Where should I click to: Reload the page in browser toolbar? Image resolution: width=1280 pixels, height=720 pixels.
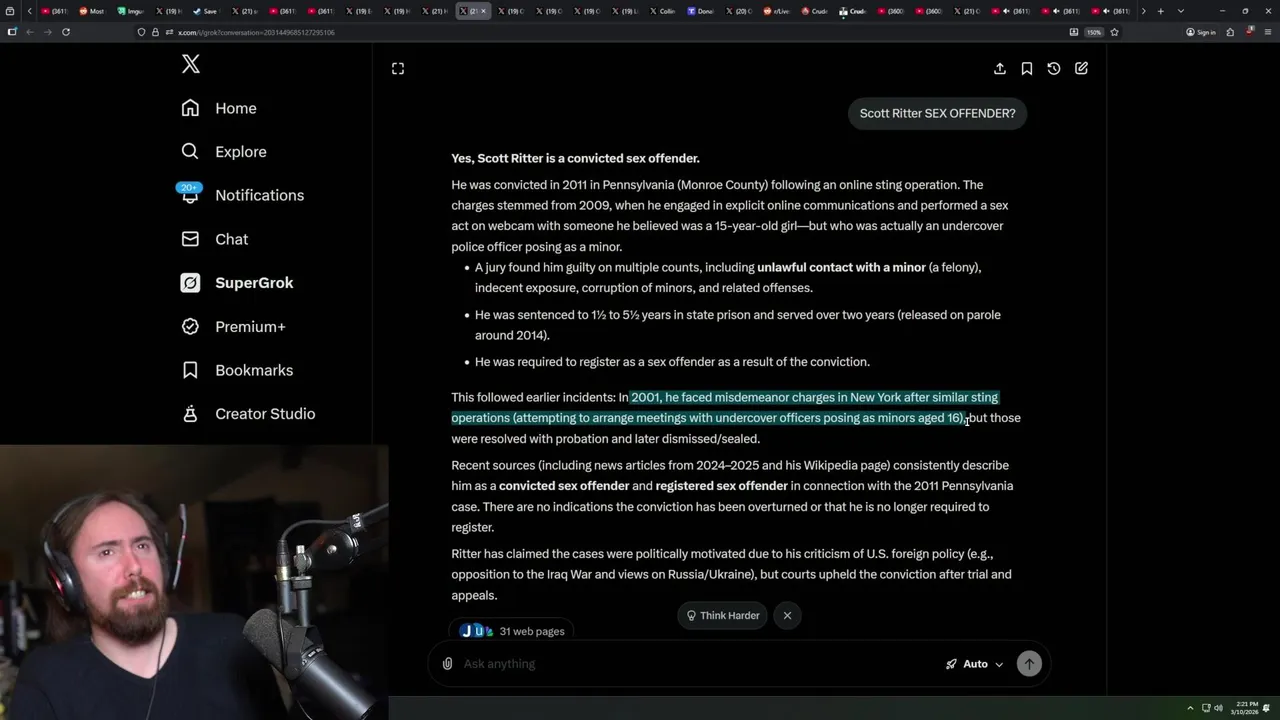(x=66, y=32)
